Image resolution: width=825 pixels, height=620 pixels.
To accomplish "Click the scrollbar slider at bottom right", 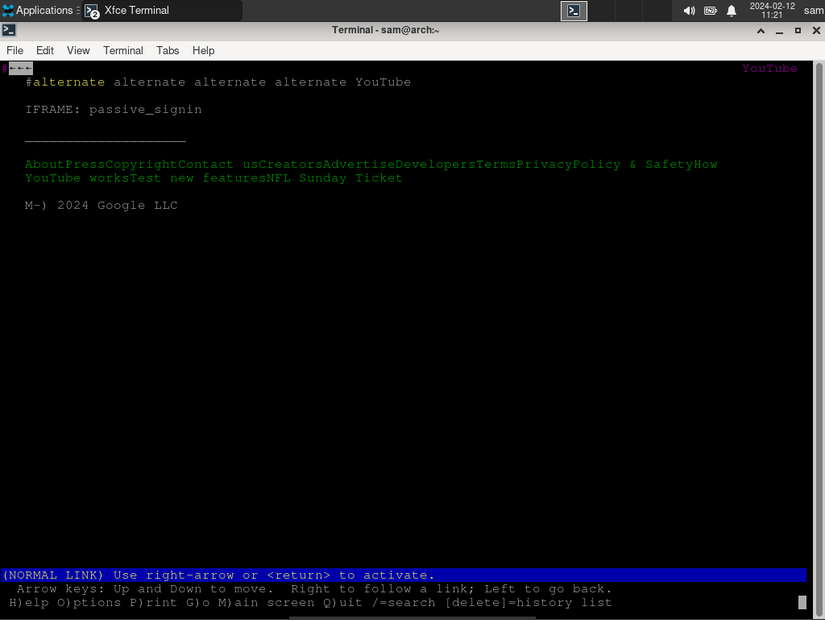I will (800, 602).
